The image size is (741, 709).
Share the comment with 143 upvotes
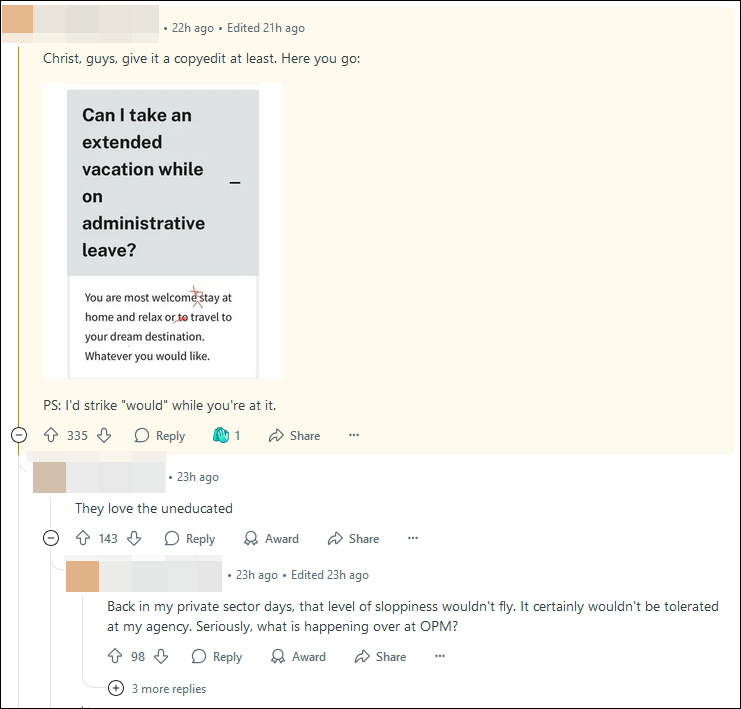tap(353, 538)
